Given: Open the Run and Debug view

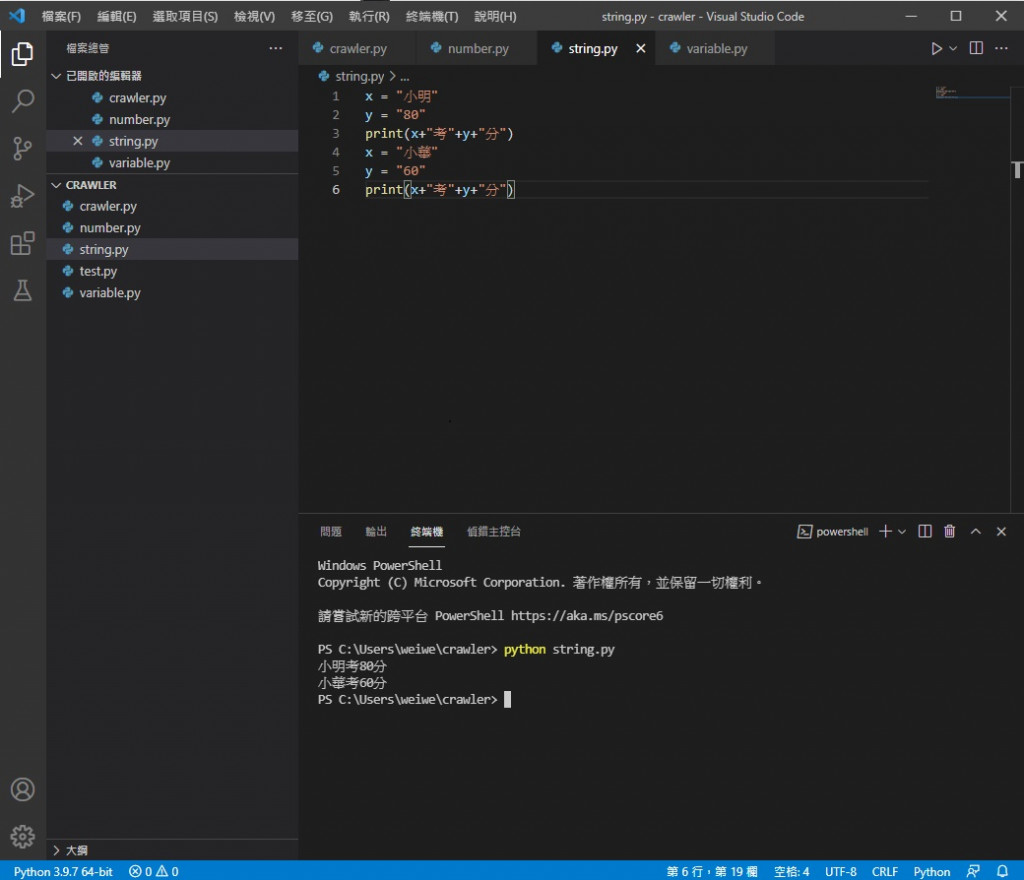Looking at the screenshot, I should [x=22, y=196].
